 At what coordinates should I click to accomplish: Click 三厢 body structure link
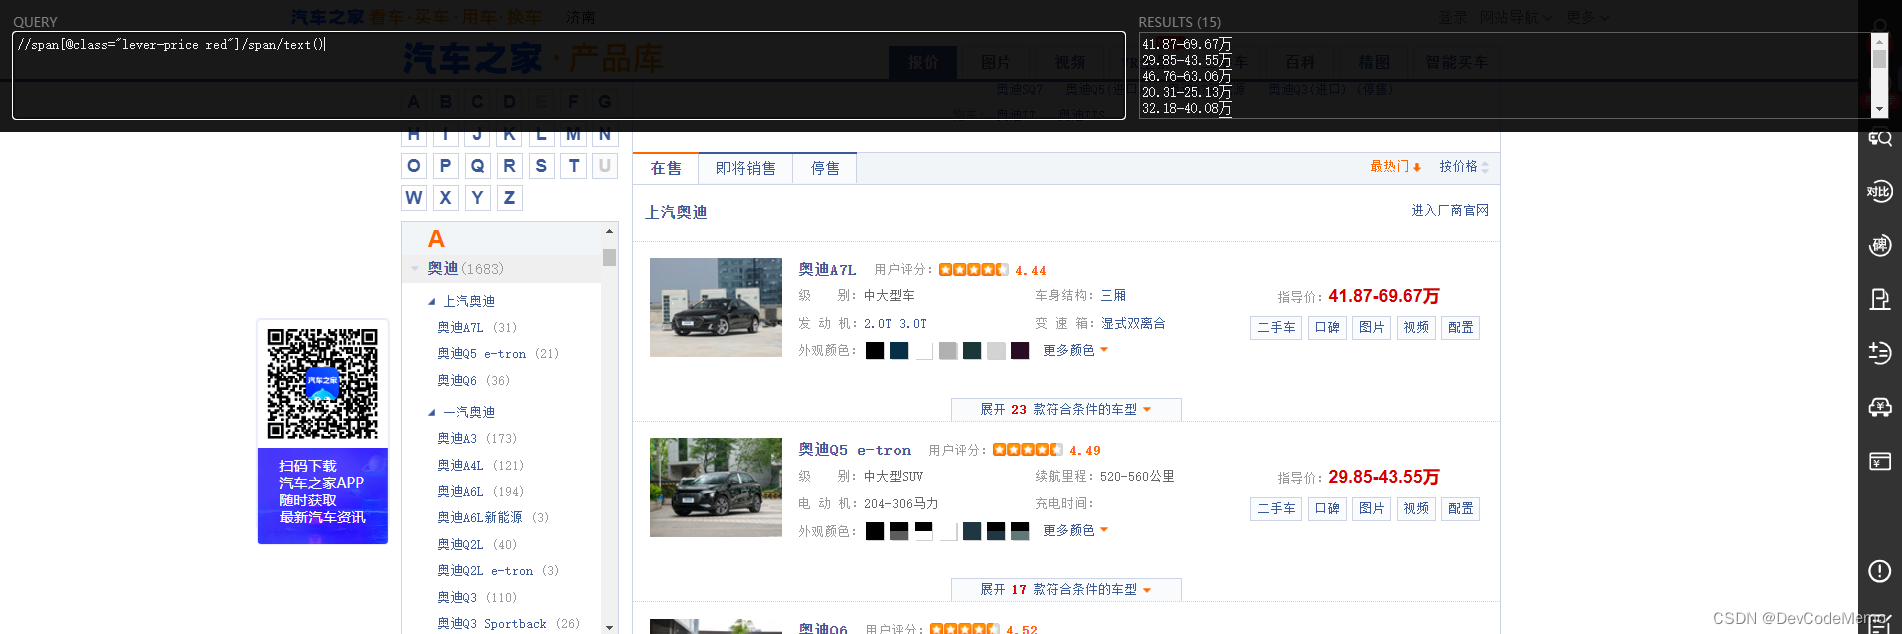[1113, 296]
